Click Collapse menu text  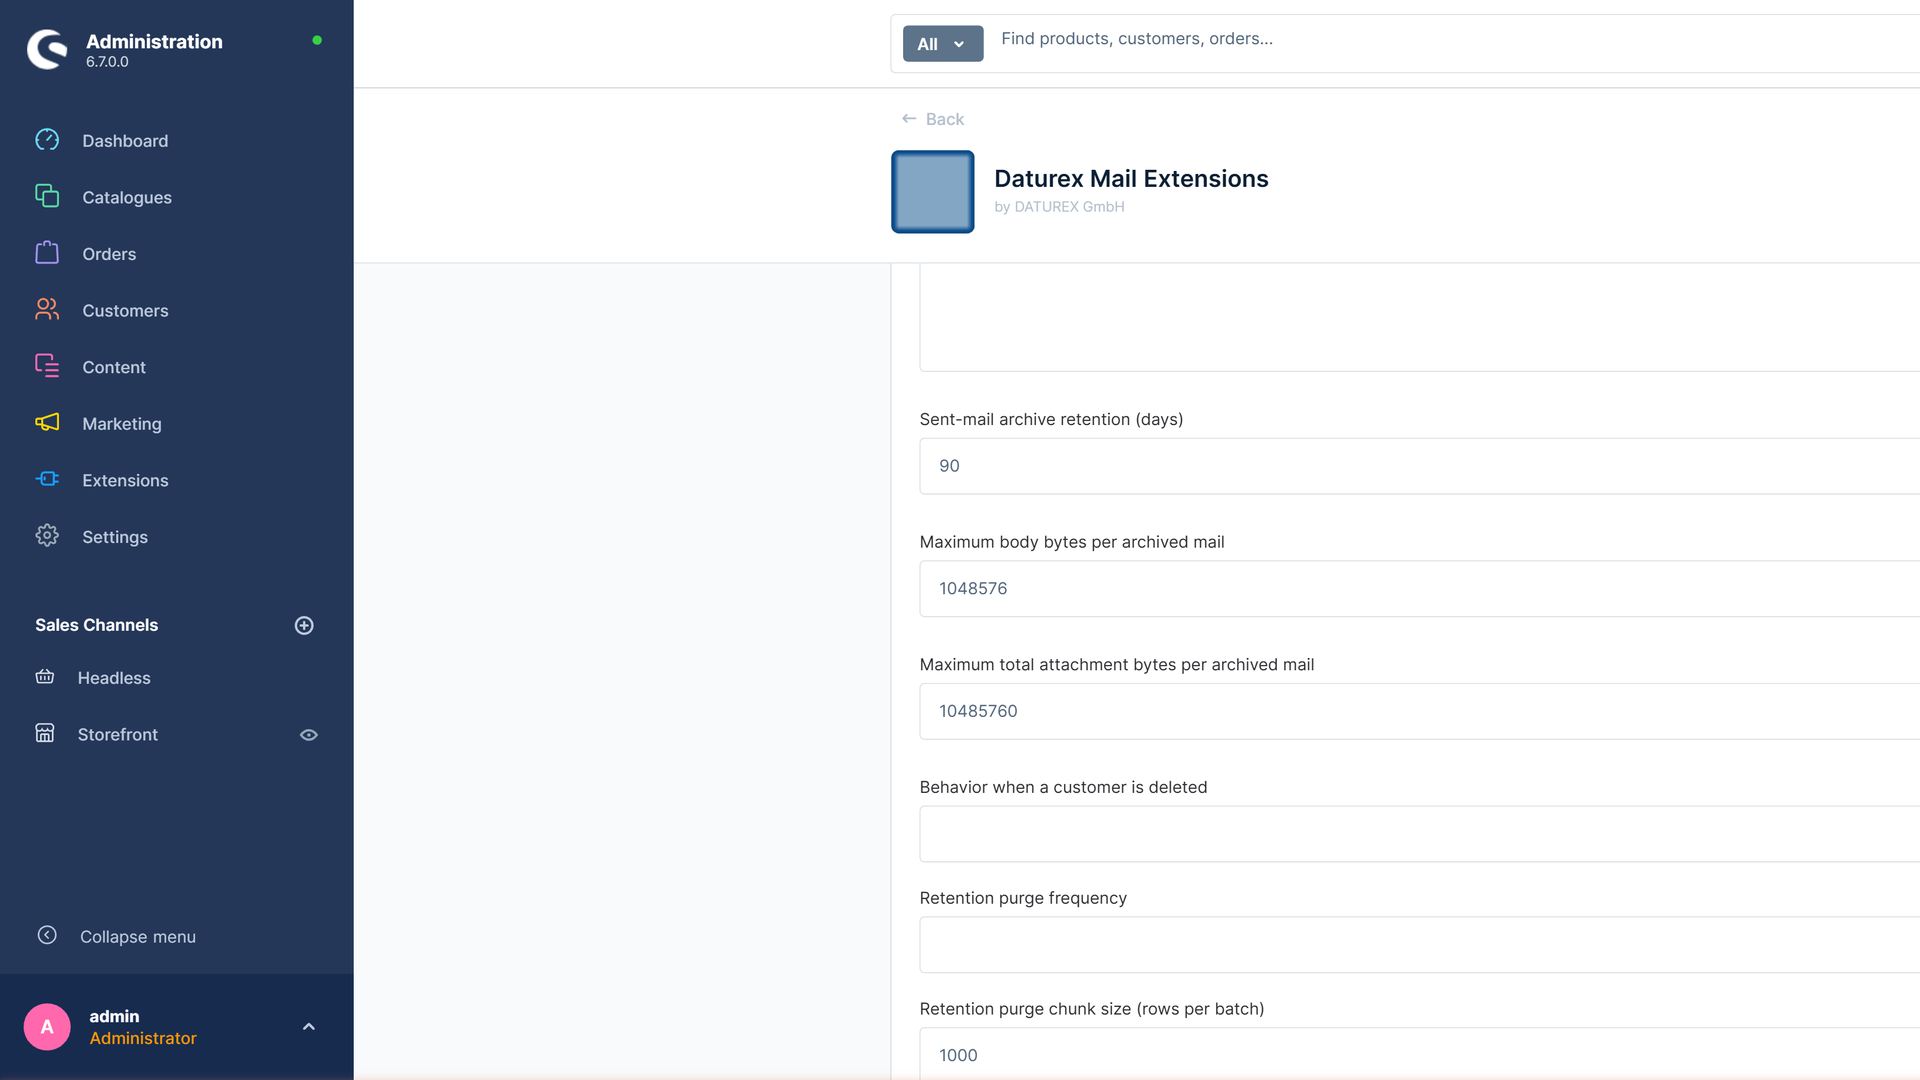point(138,937)
